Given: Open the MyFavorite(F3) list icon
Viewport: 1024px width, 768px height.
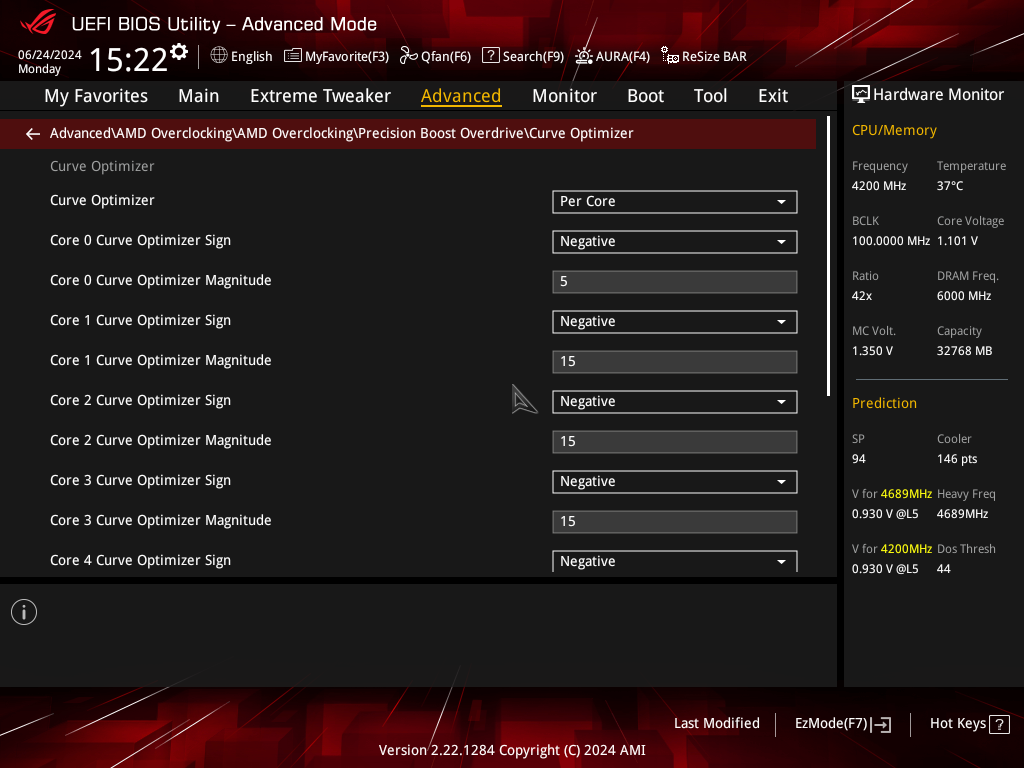Looking at the screenshot, I should pyautogui.click(x=293, y=56).
